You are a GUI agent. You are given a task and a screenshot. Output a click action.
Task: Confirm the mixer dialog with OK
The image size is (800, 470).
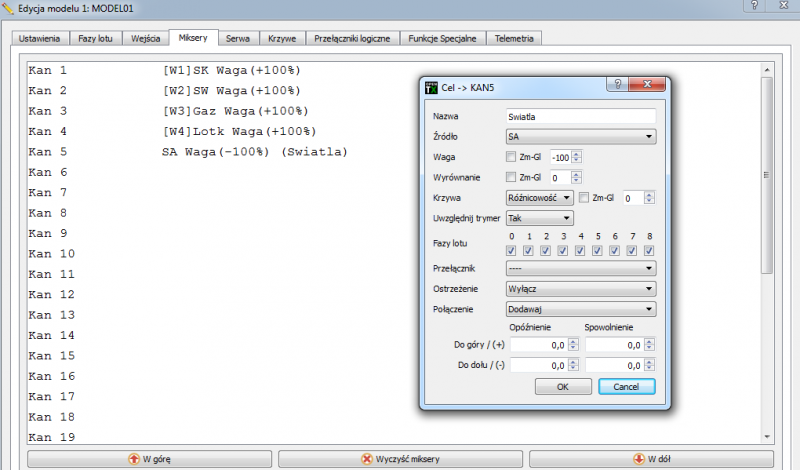click(x=563, y=386)
